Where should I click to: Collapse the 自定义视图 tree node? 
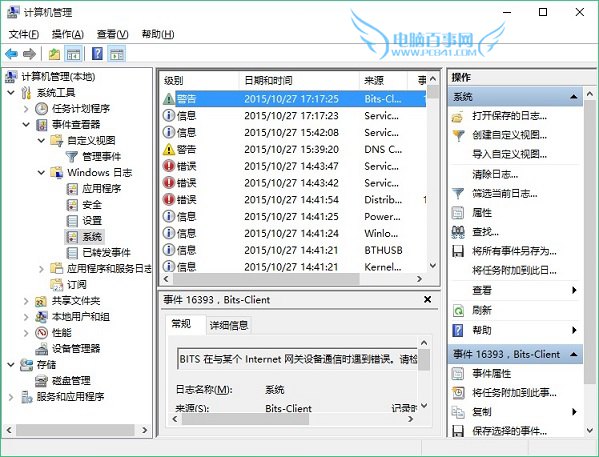(x=41, y=141)
